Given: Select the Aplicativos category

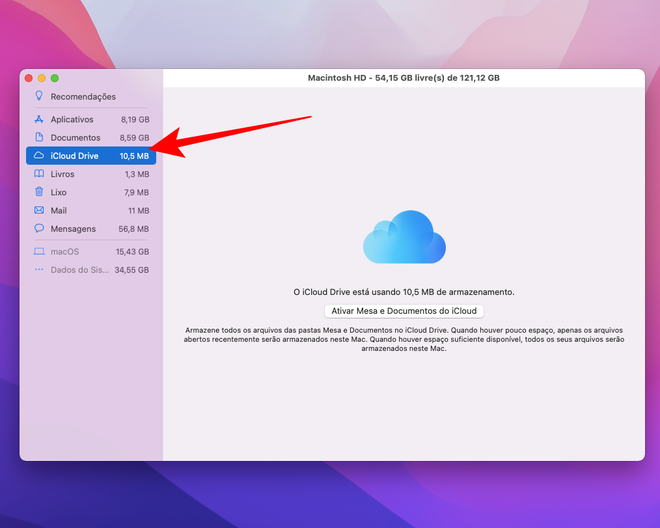Looking at the screenshot, I should coord(91,119).
